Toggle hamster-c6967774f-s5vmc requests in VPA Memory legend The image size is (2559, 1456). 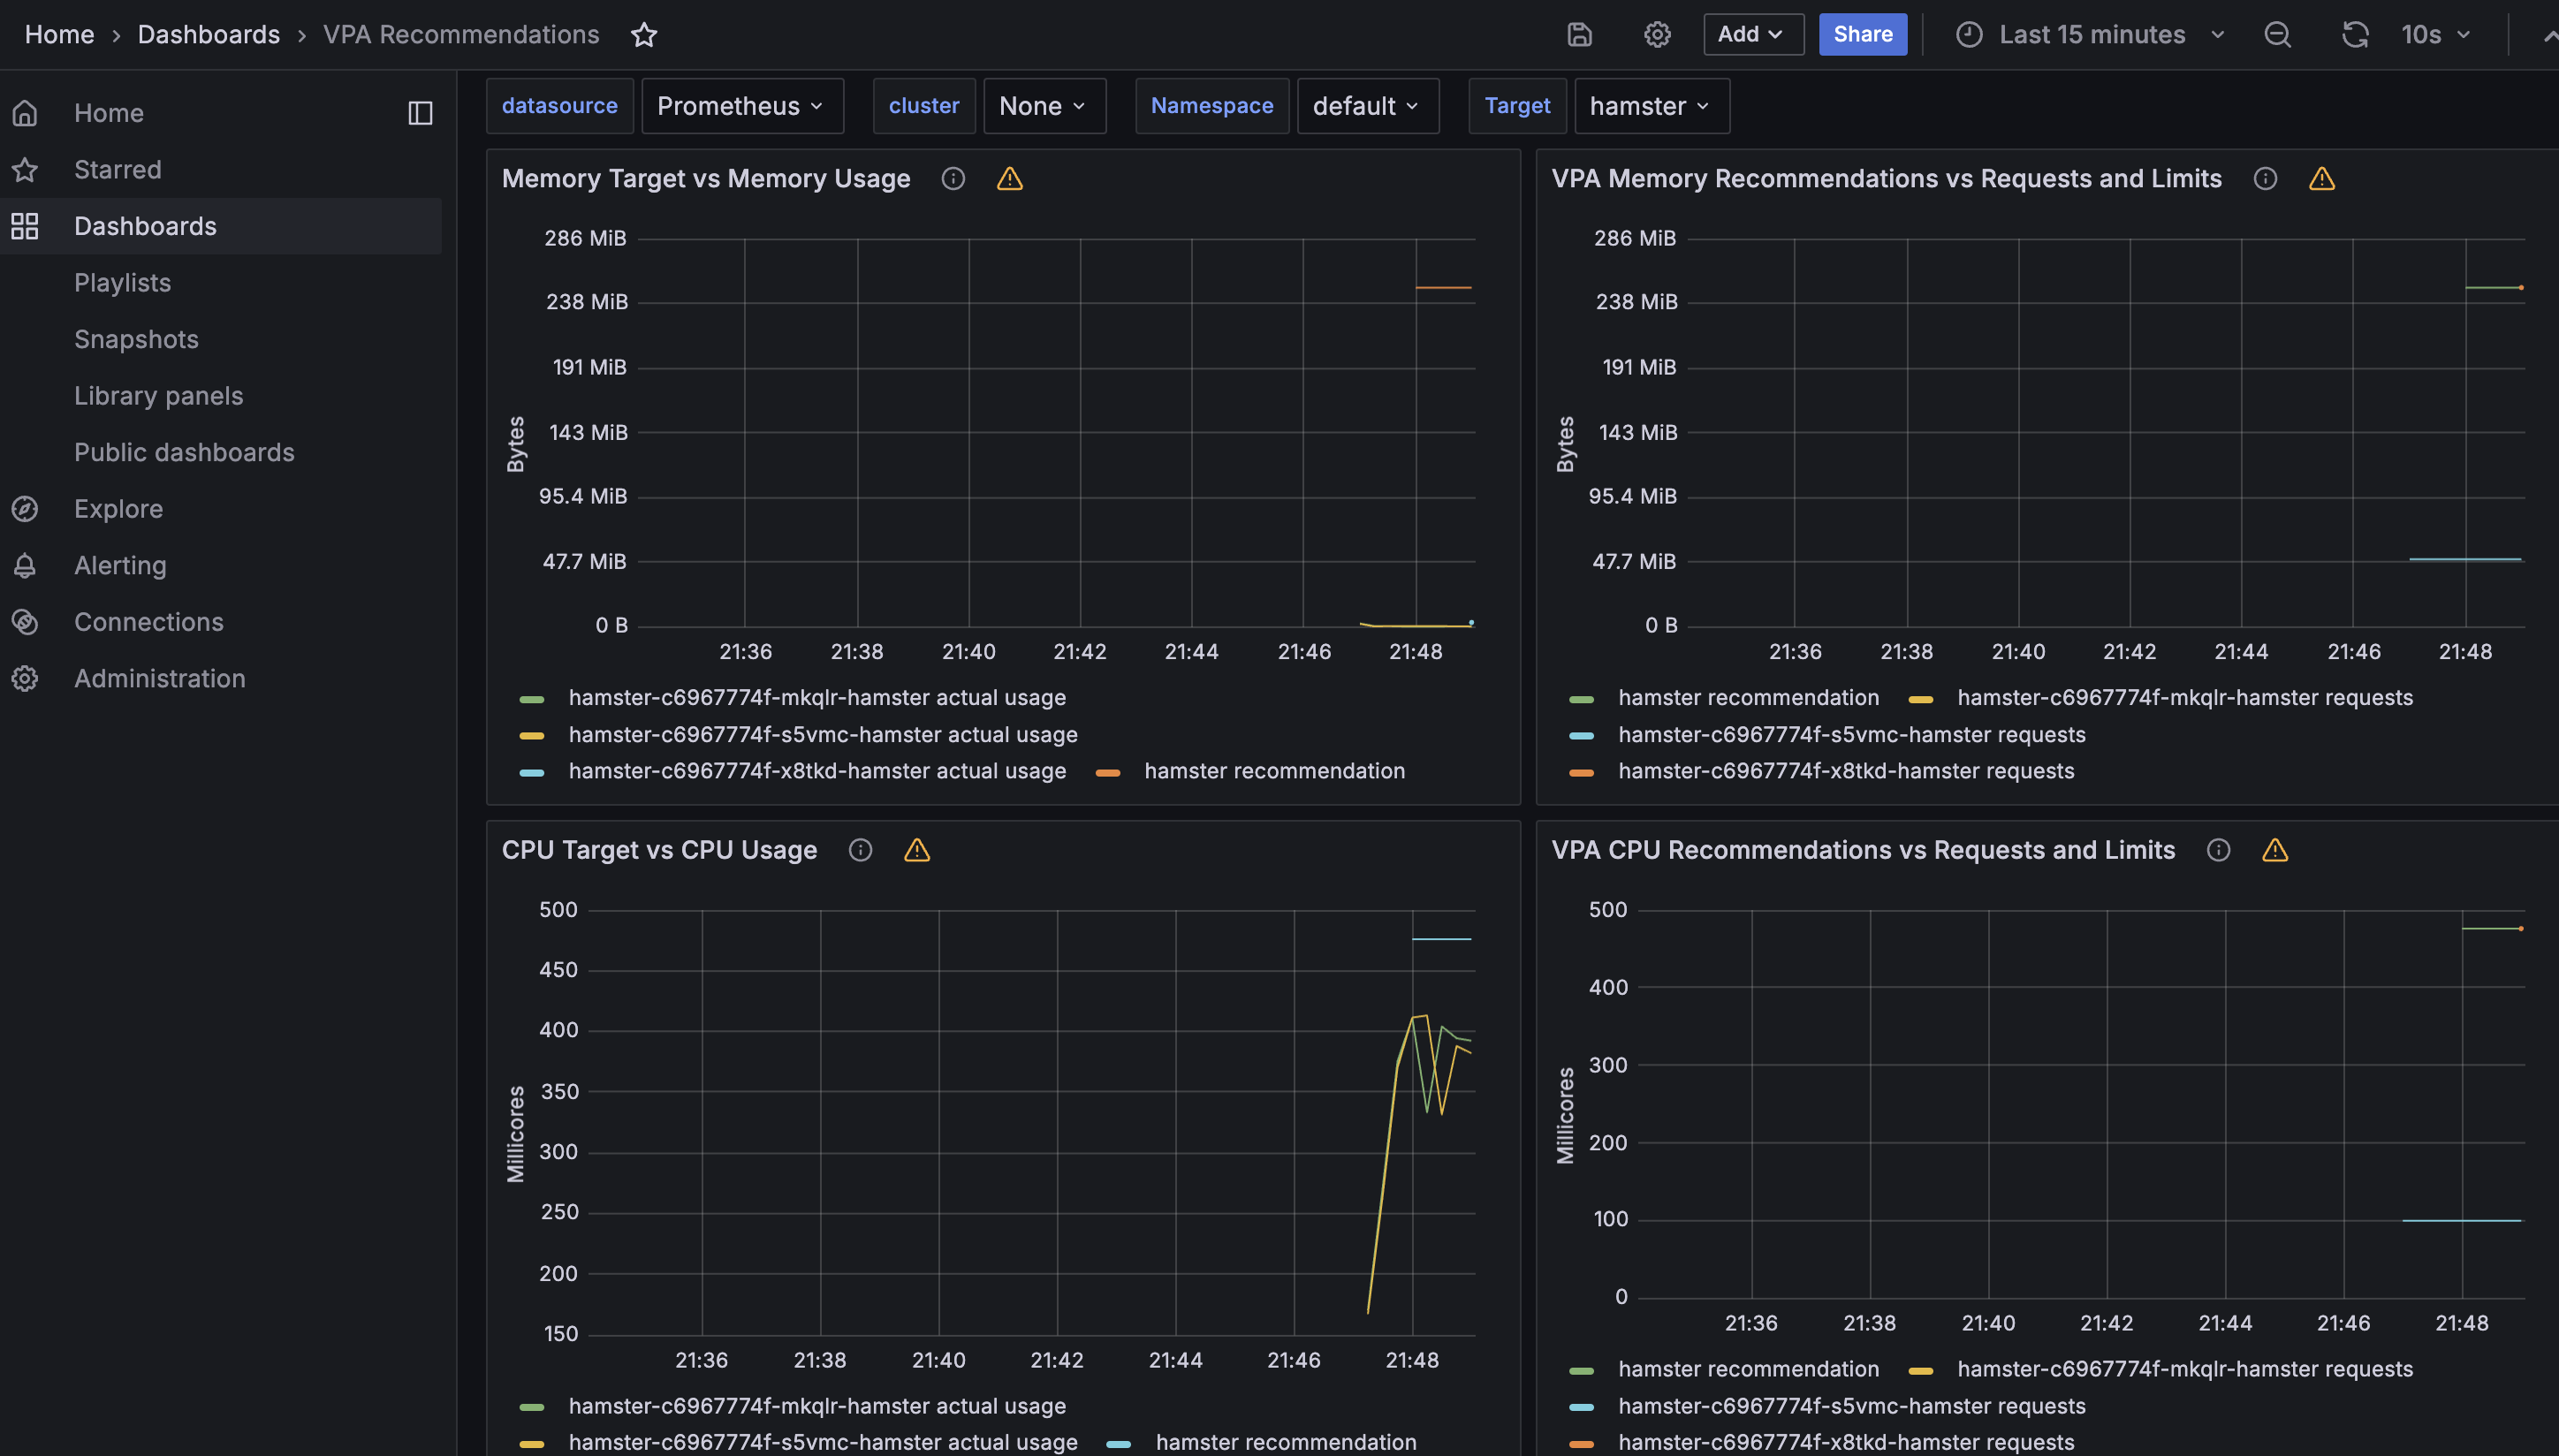tap(1851, 735)
